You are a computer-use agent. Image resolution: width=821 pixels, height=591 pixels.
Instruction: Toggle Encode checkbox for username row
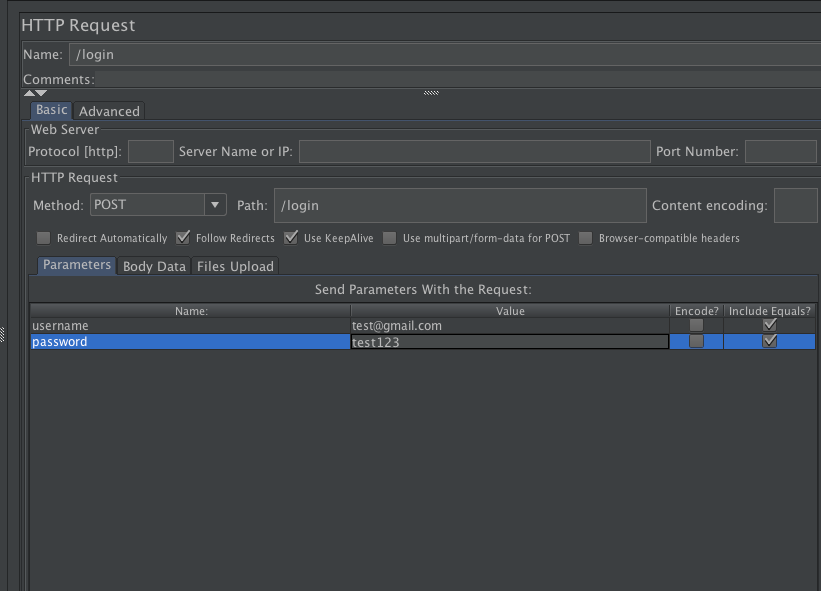[x=696, y=325]
